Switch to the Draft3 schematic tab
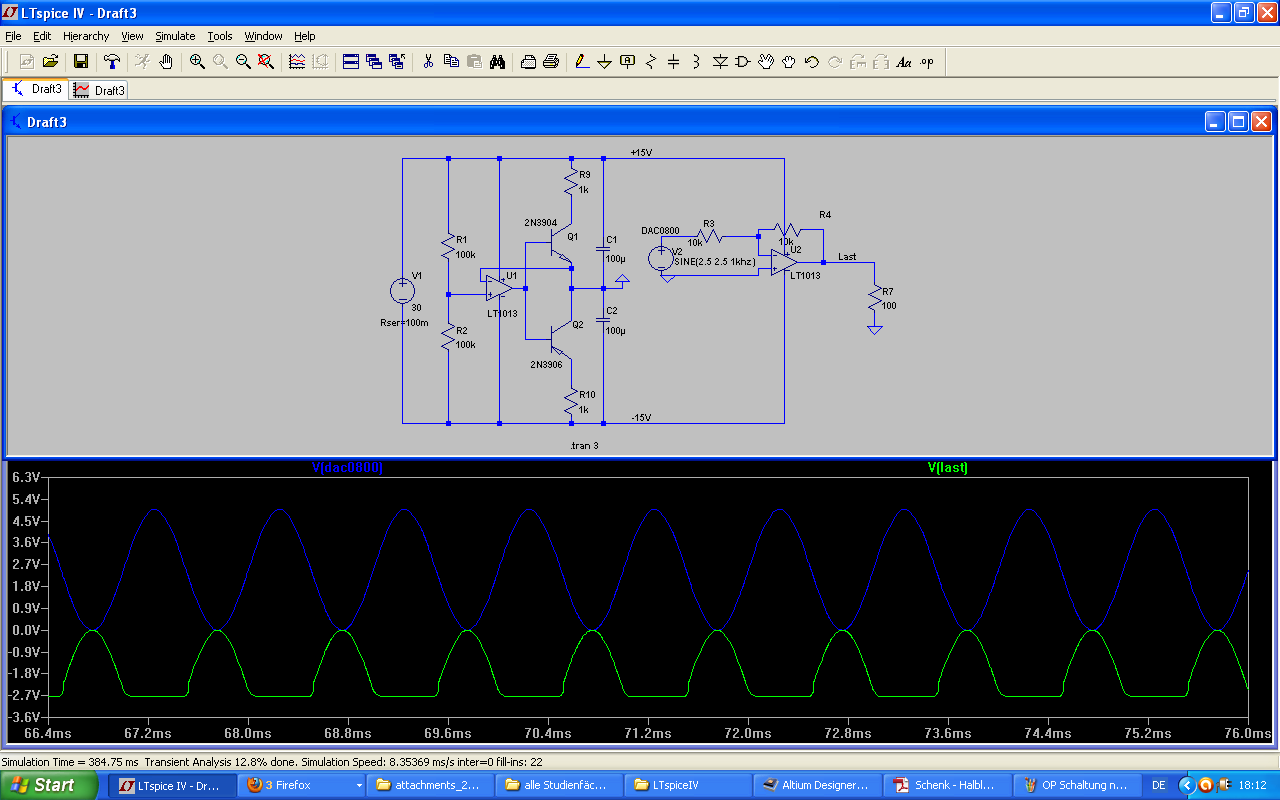Viewport: 1280px width, 800px height. [x=36, y=89]
